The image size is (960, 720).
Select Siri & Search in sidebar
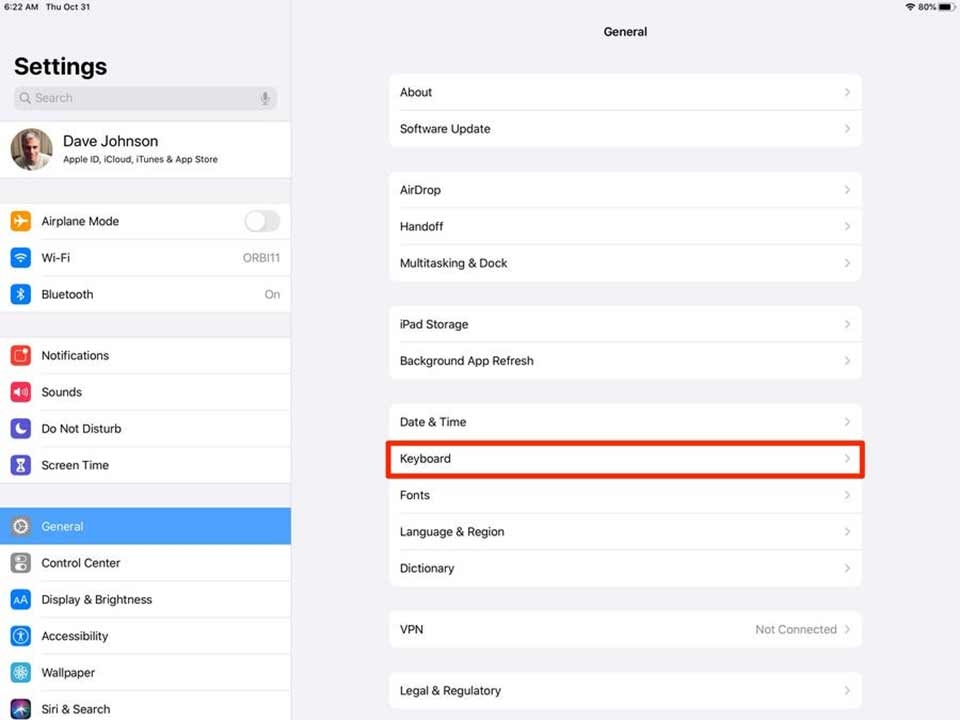click(x=145, y=706)
